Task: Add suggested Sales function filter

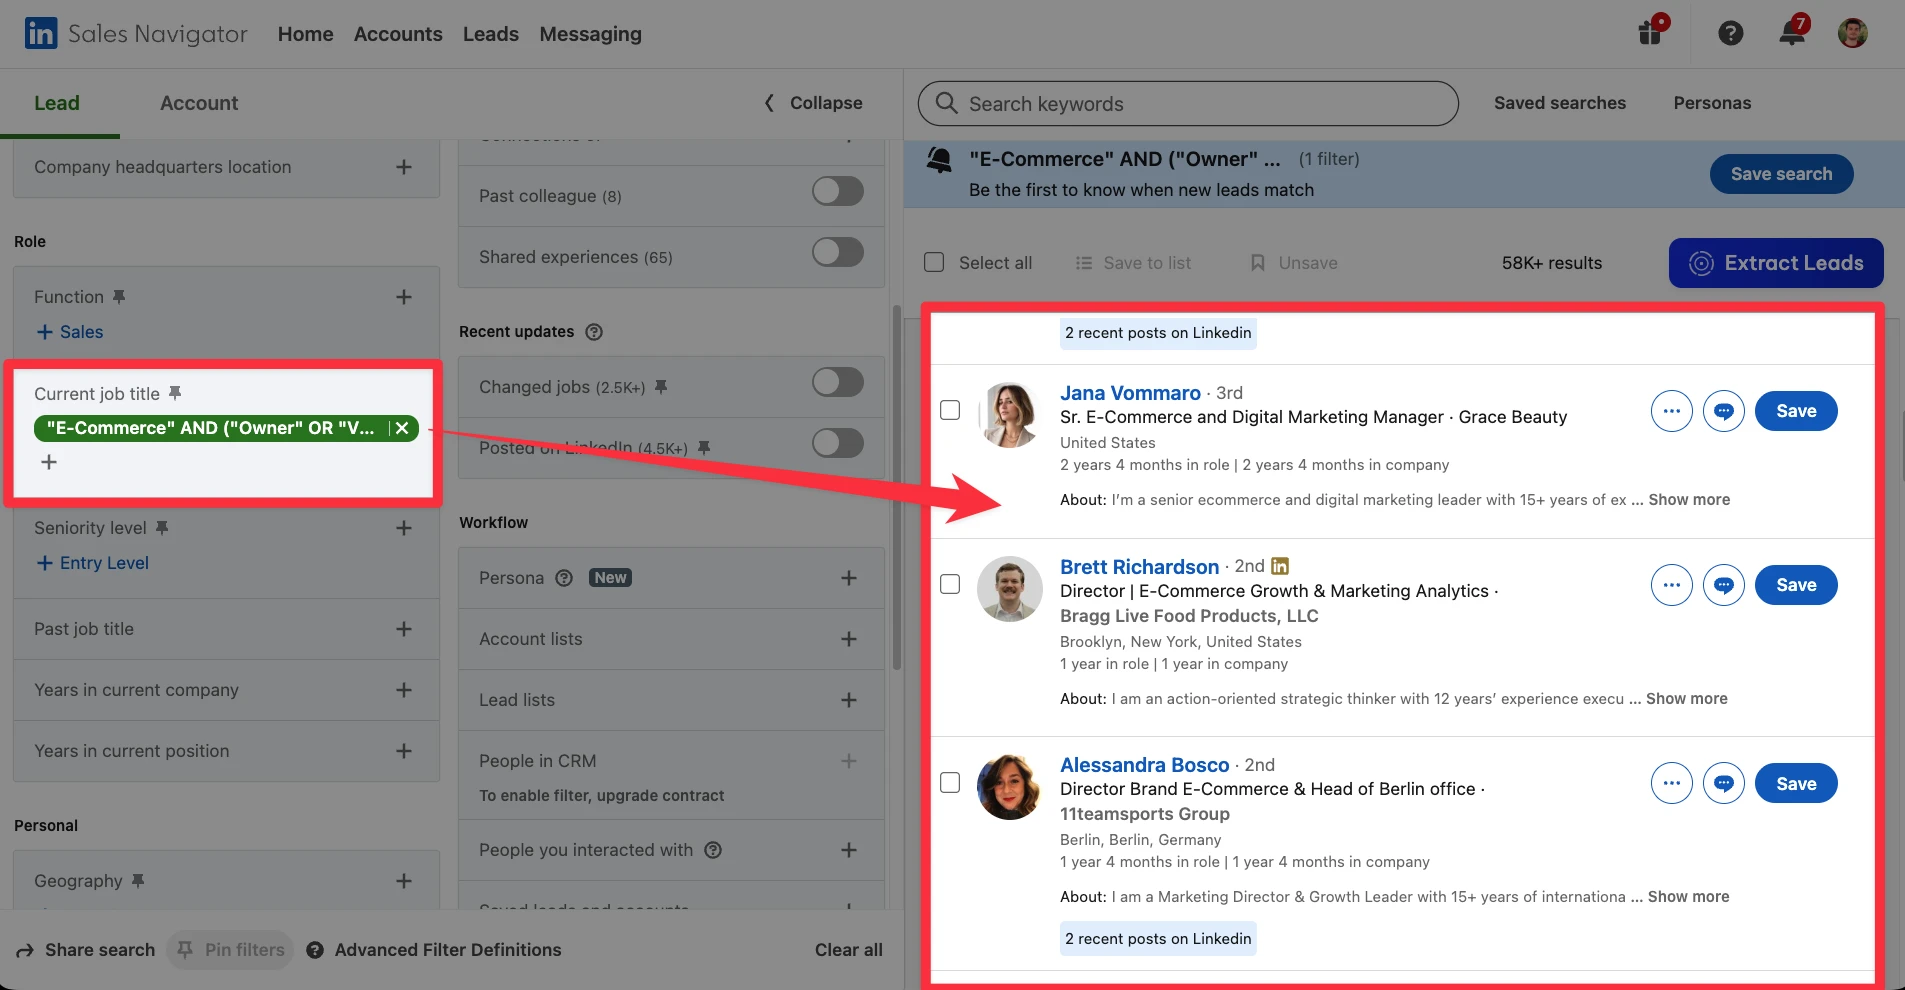Action: (x=70, y=332)
